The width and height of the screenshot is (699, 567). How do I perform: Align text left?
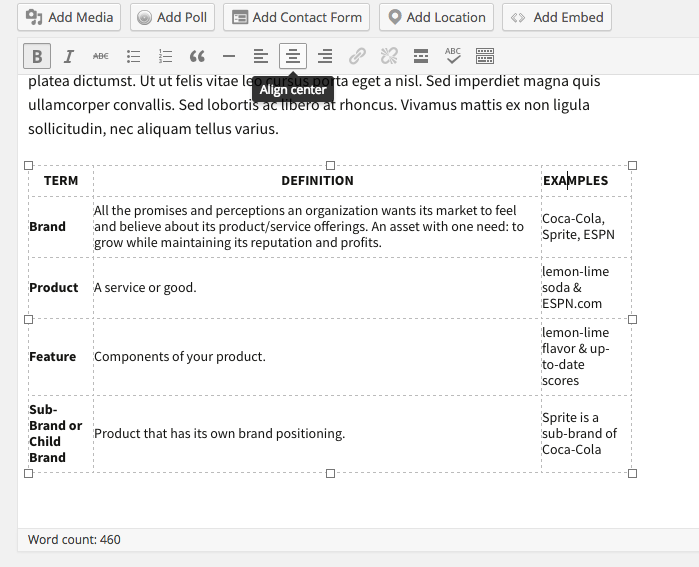click(x=261, y=56)
